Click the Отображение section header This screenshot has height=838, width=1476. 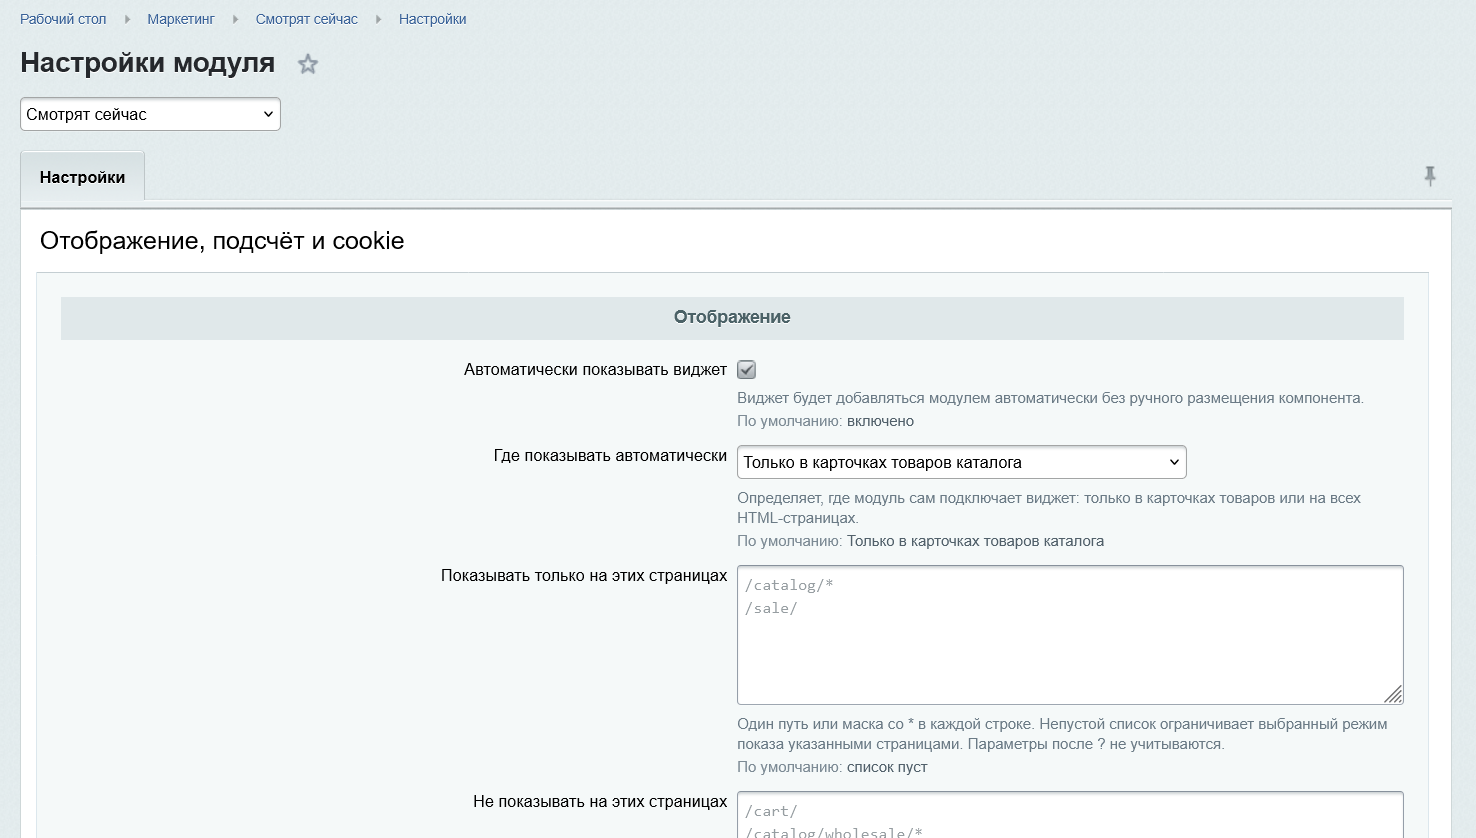pyautogui.click(x=732, y=317)
